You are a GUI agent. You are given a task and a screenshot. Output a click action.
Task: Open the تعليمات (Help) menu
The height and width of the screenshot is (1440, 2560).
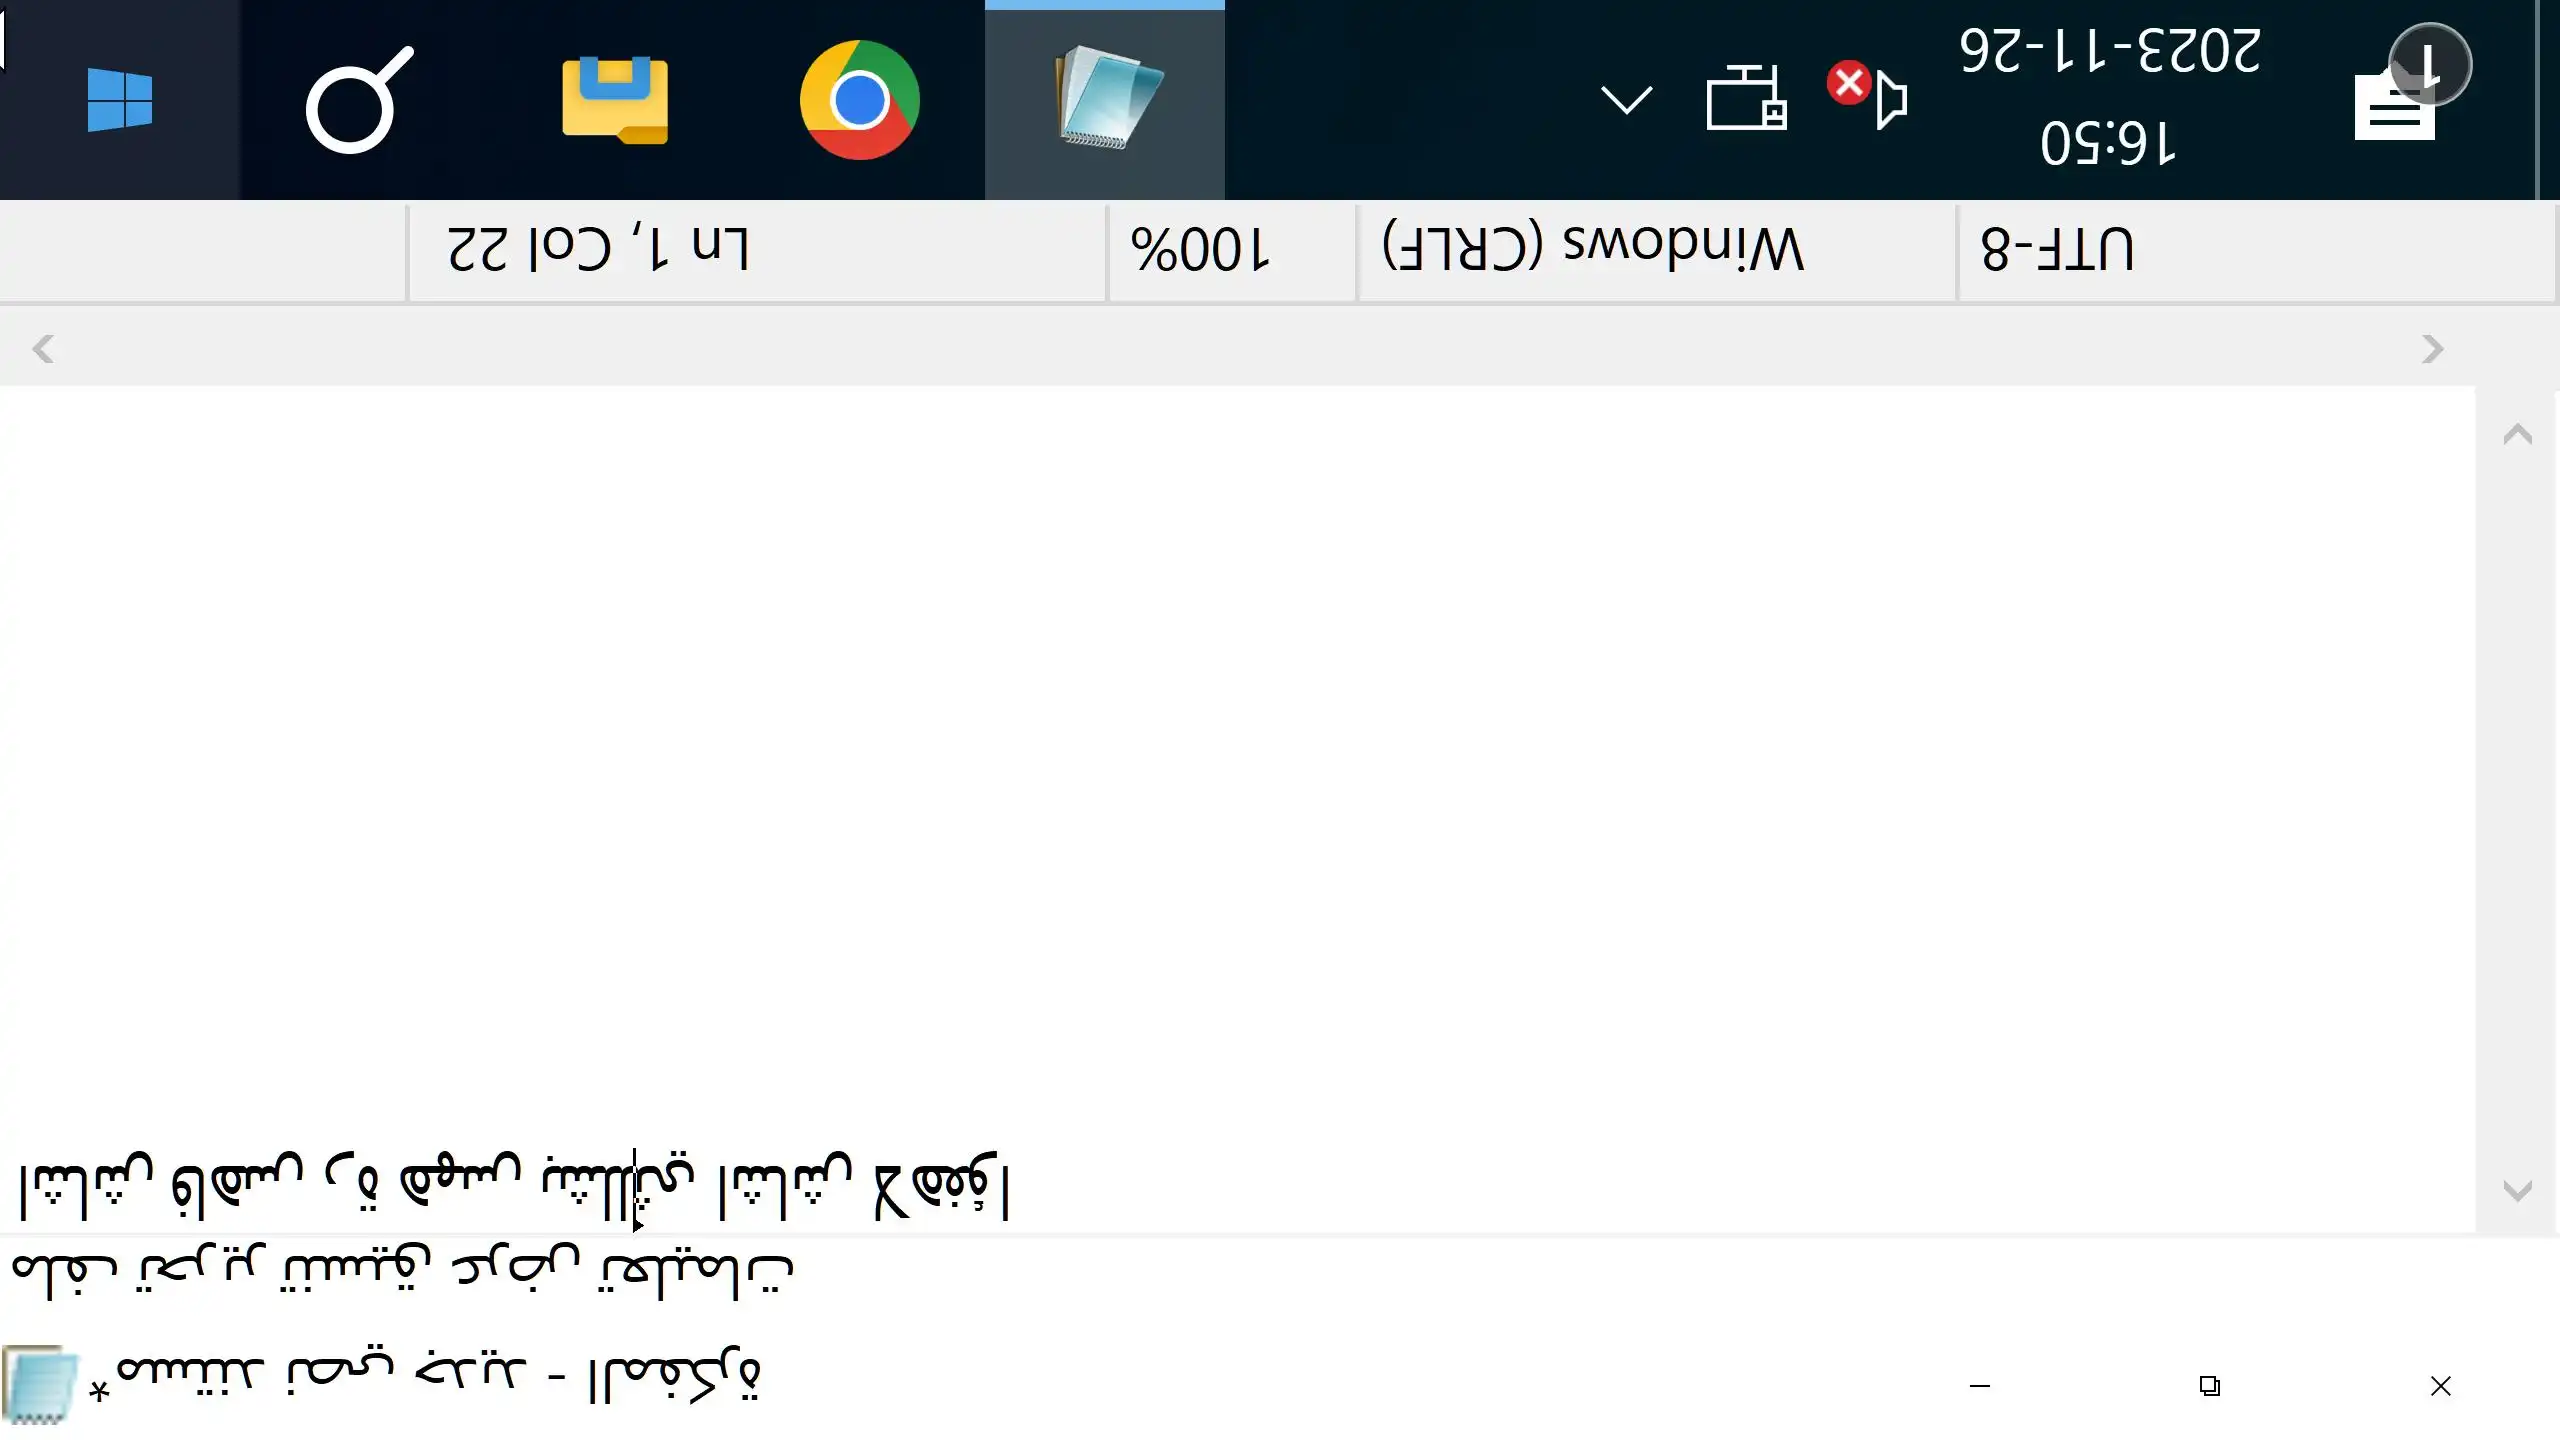point(695,1270)
